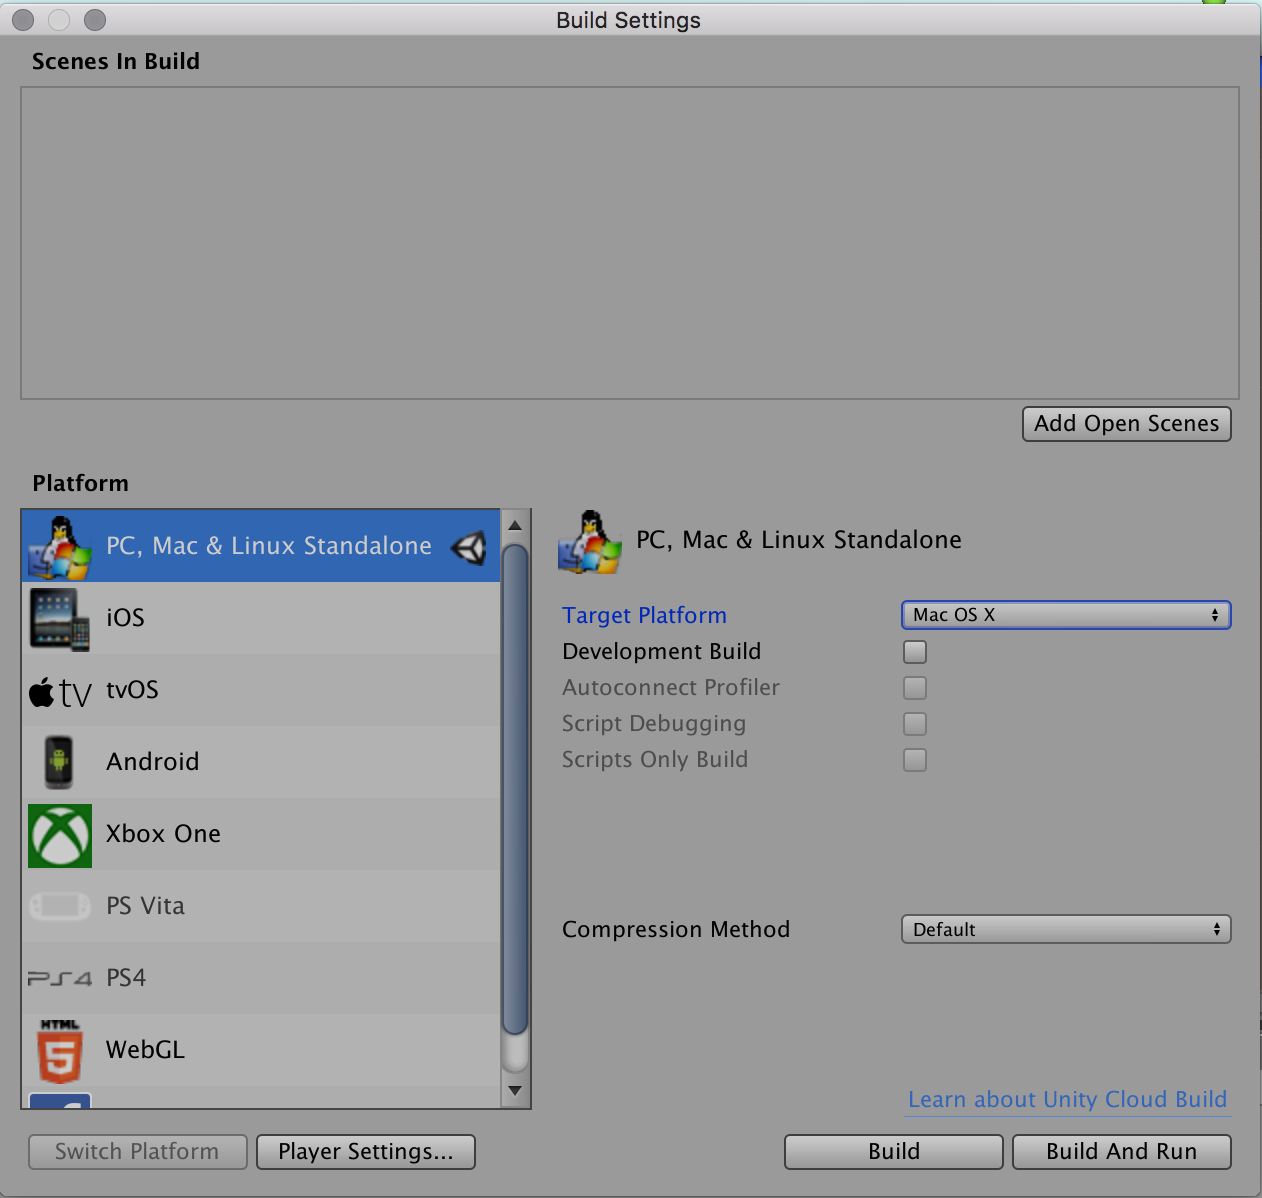The height and width of the screenshot is (1198, 1262).
Task: Select the tvOS platform row
Action: [x=261, y=690]
